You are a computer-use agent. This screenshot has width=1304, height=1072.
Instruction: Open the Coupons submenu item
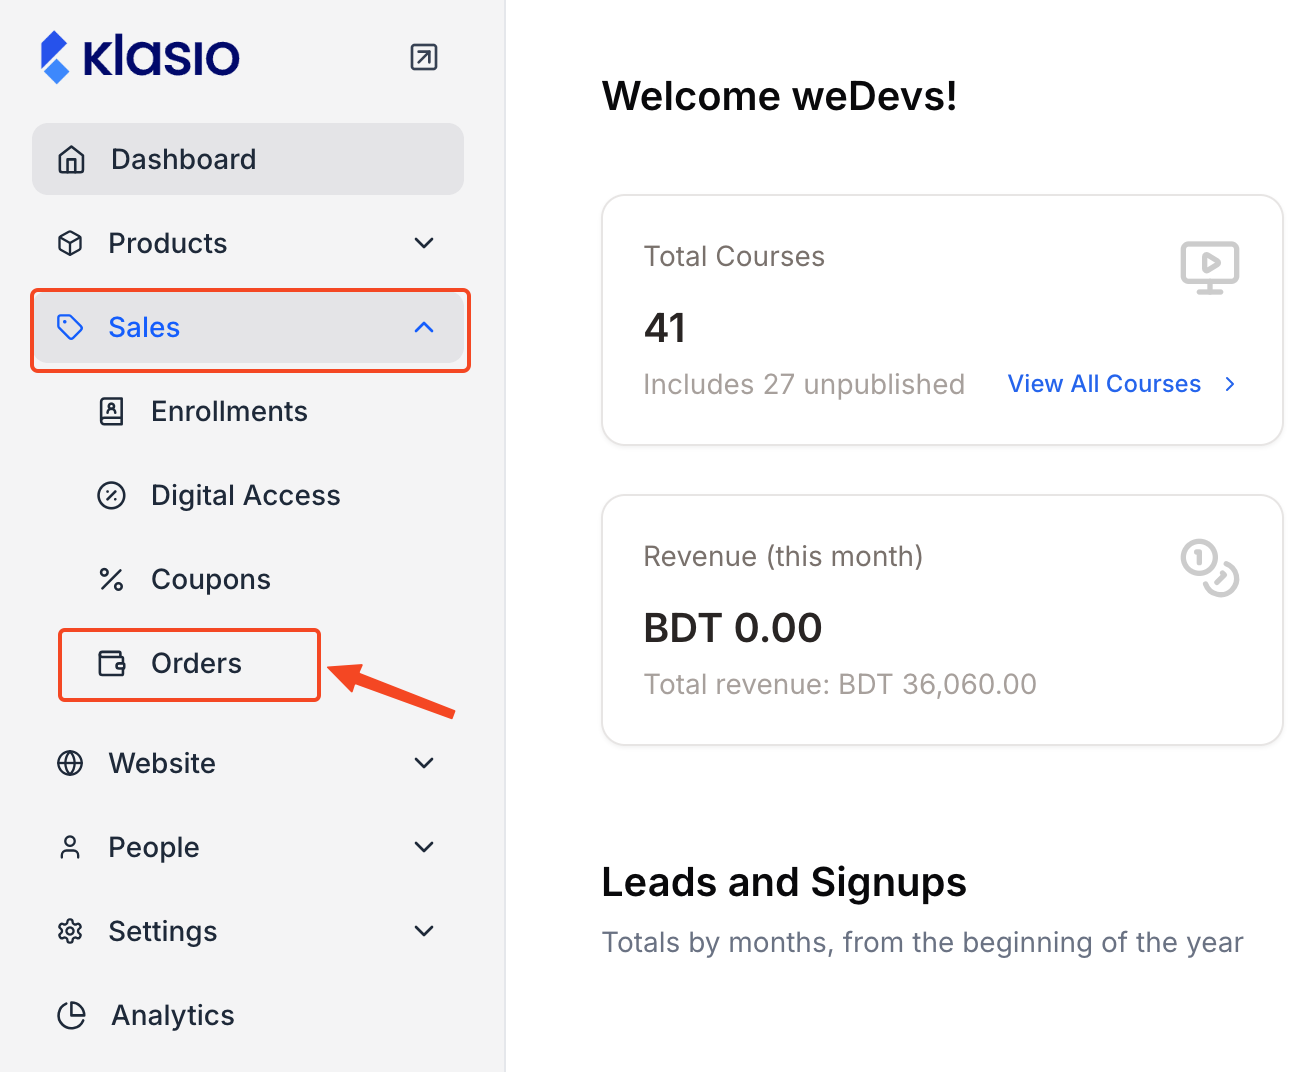(211, 579)
